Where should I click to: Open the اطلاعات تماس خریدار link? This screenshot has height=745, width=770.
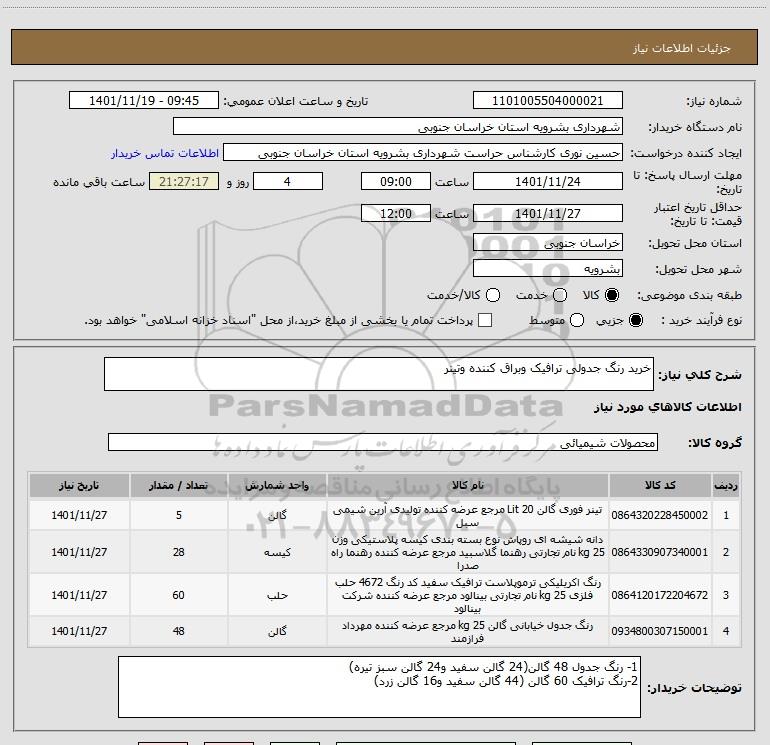click(165, 153)
